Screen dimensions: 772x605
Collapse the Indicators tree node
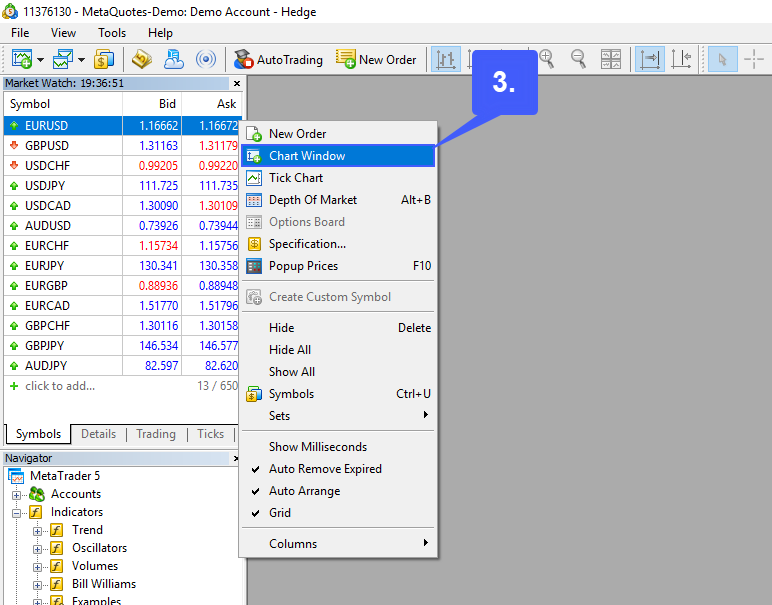click(16, 513)
